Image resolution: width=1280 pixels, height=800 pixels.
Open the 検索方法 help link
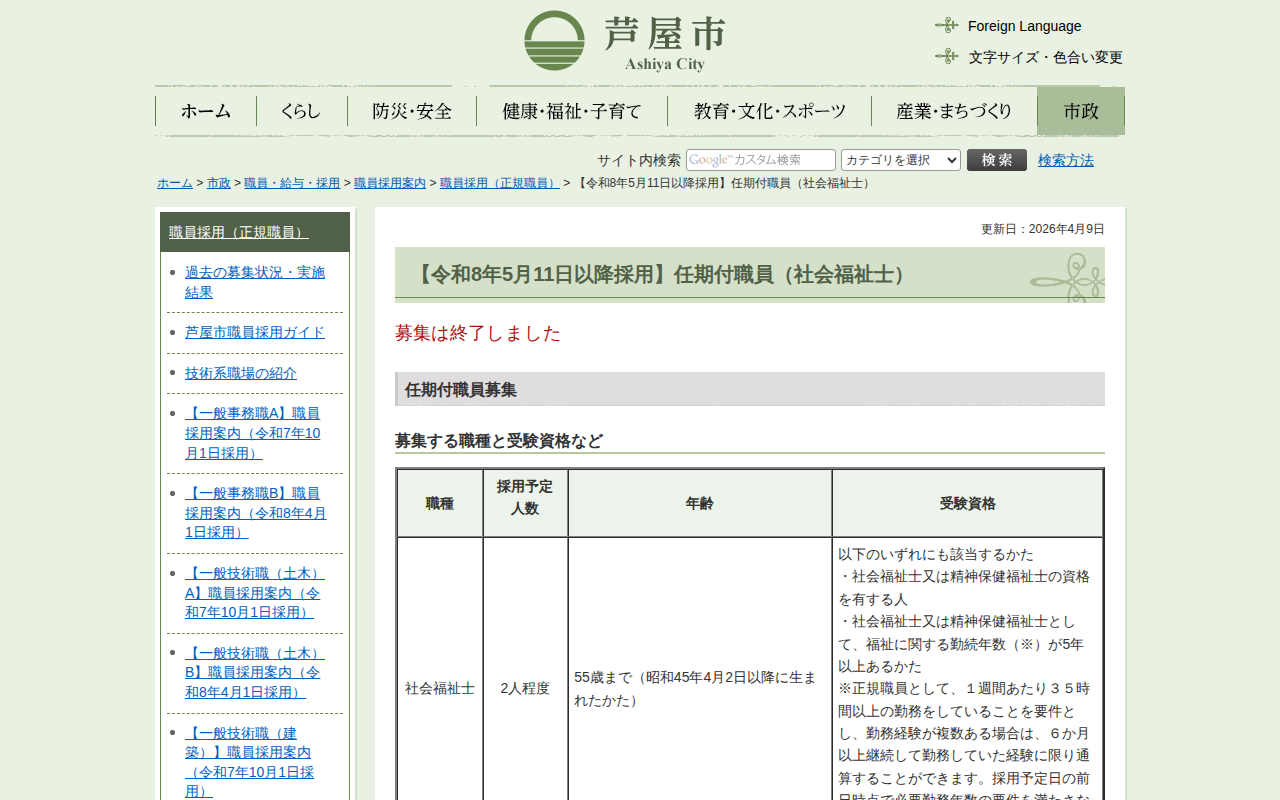coord(1065,160)
